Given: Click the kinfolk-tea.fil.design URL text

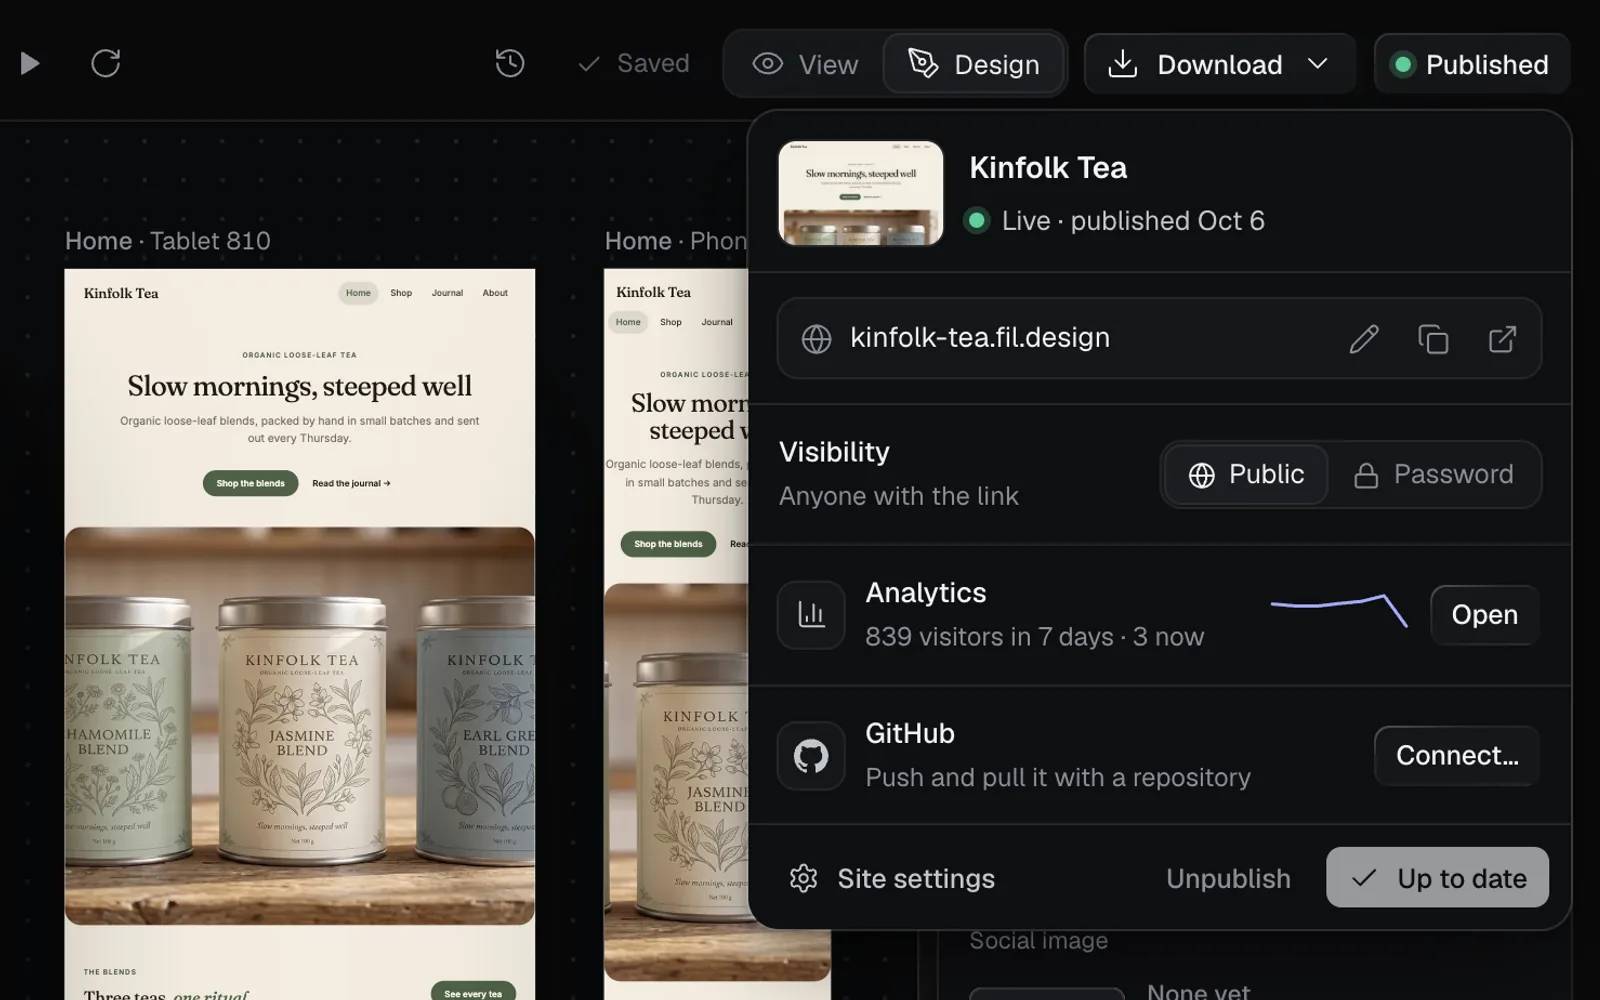Looking at the screenshot, I should click(x=980, y=338).
